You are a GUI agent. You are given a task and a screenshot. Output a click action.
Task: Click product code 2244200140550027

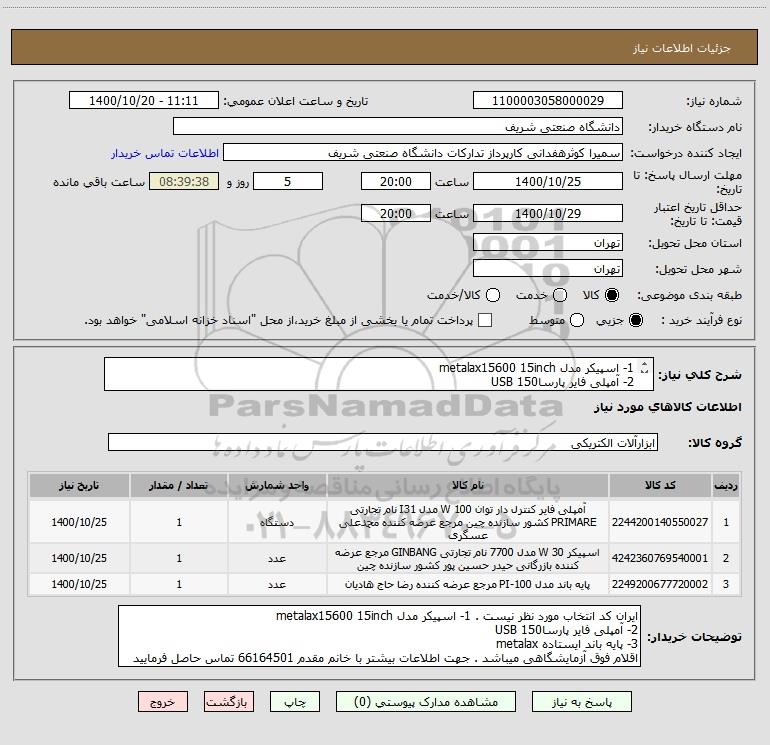[x=660, y=522]
